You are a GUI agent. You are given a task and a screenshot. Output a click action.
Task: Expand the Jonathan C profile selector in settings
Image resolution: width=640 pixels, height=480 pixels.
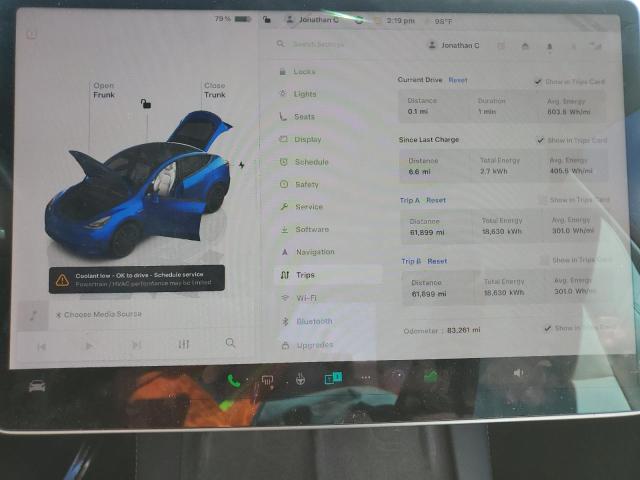(x=454, y=45)
